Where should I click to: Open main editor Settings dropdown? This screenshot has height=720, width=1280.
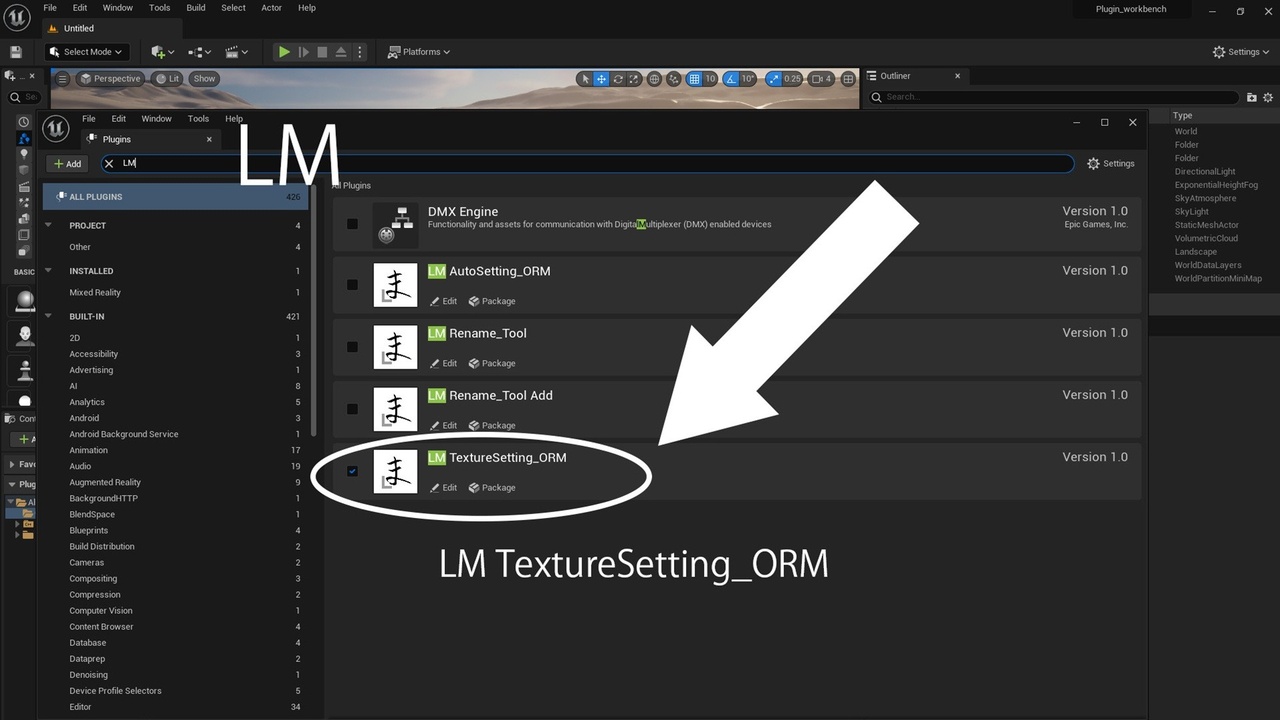(1242, 52)
